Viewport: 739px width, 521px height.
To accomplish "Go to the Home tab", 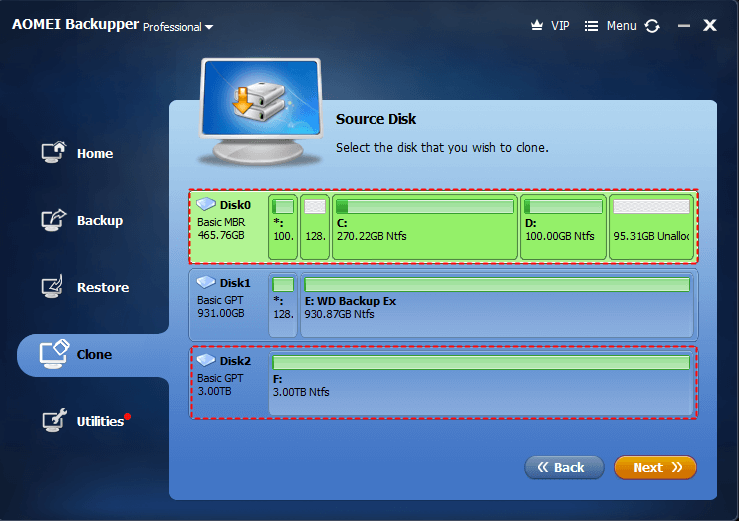I will click(x=95, y=154).
